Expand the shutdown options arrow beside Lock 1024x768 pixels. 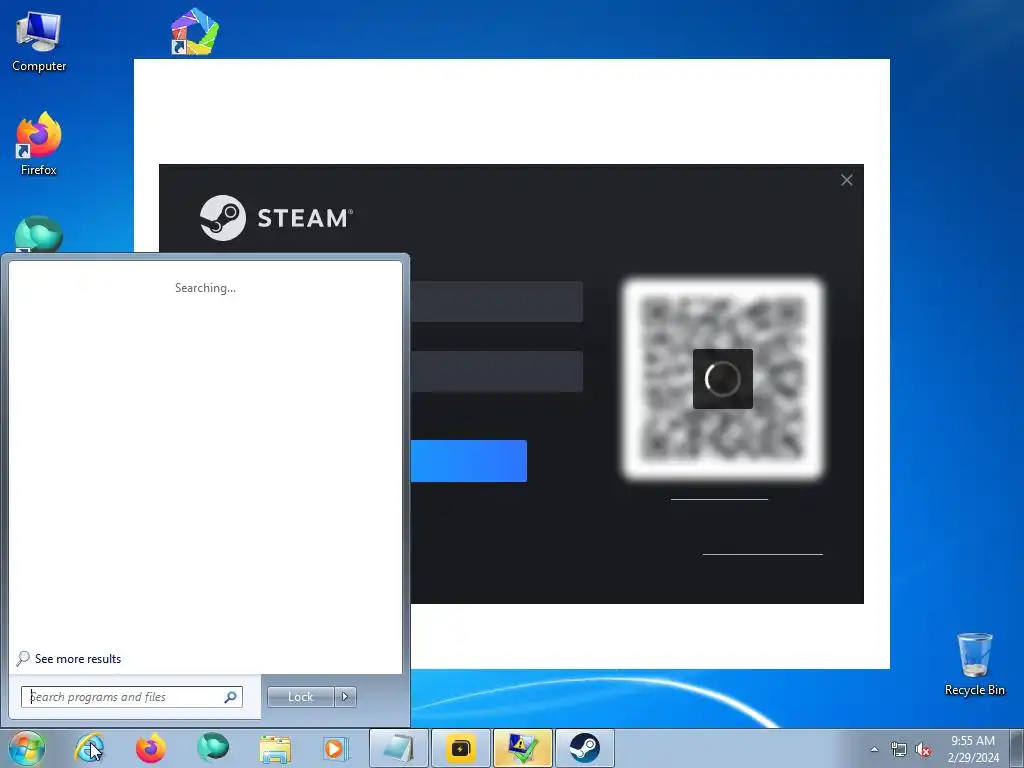coord(345,697)
